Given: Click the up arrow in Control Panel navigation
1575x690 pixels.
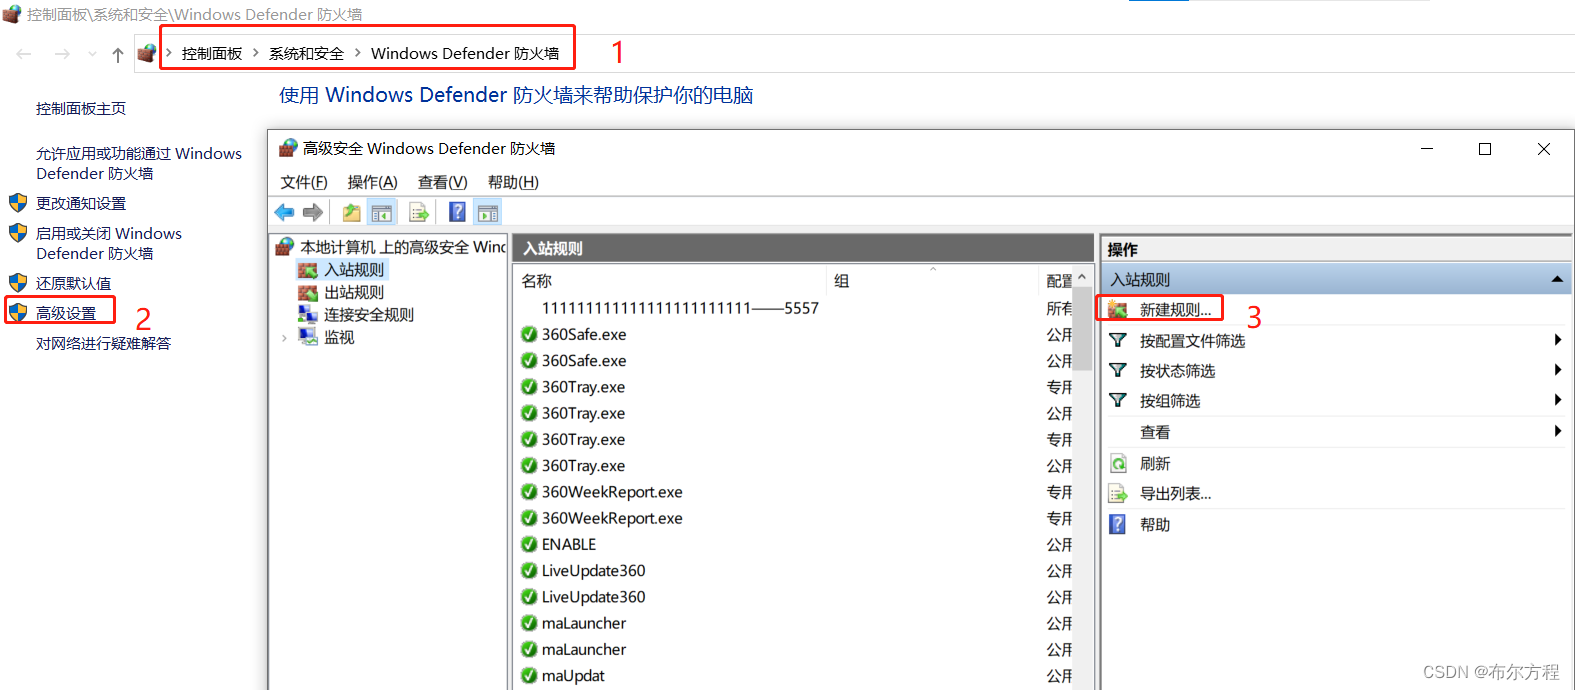Looking at the screenshot, I should (x=118, y=54).
